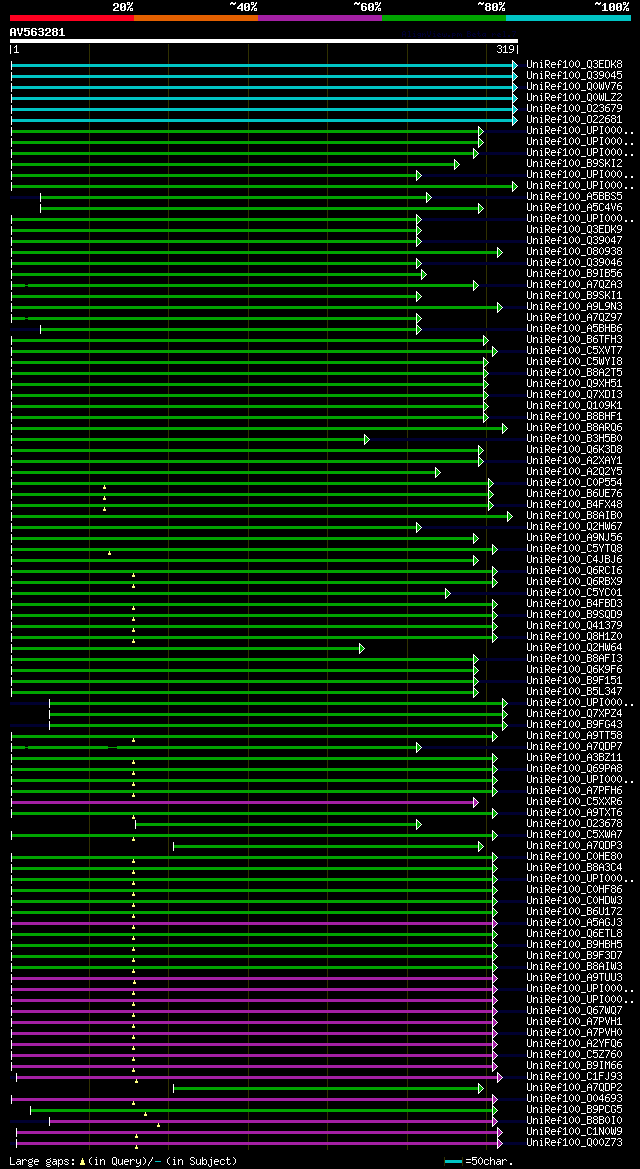The height and width of the screenshot is (1169, 640).
Task: Open the UniRef100_A7QZA3 entry
Action: coord(574,285)
